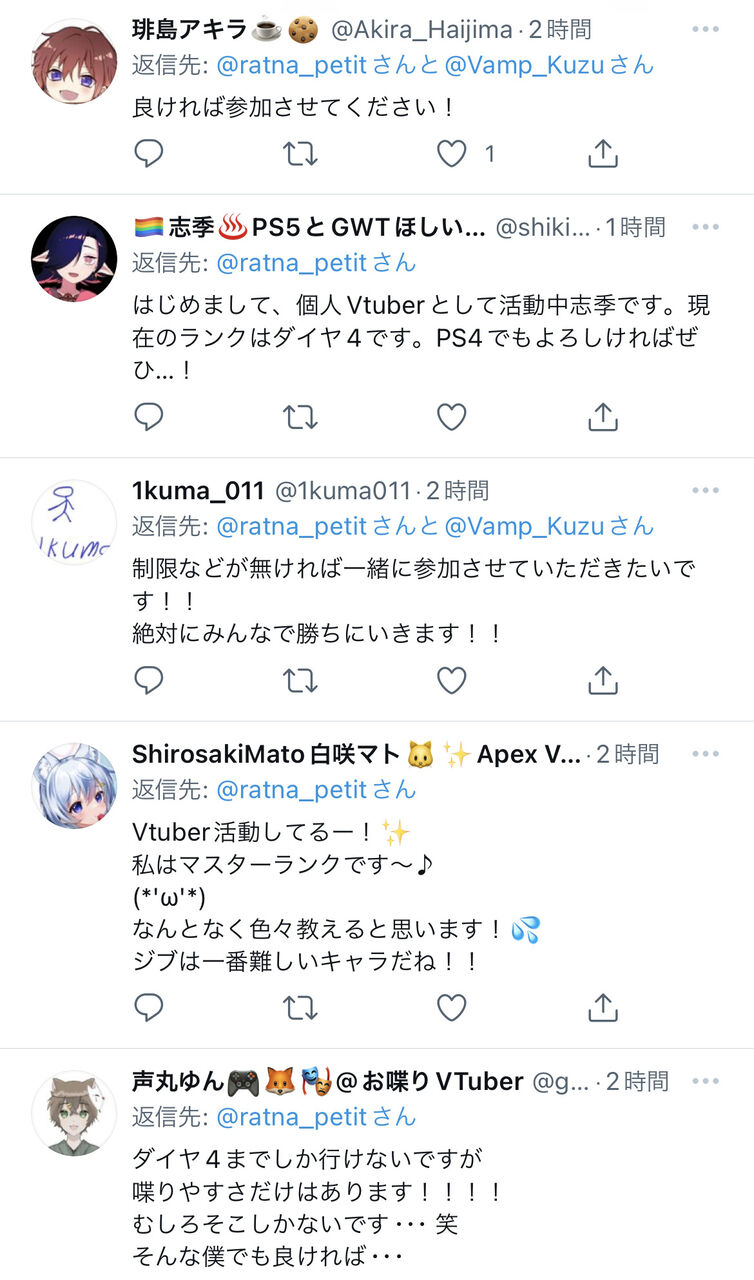Reply to ShirosakiMato's tweet

point(148,1007)
